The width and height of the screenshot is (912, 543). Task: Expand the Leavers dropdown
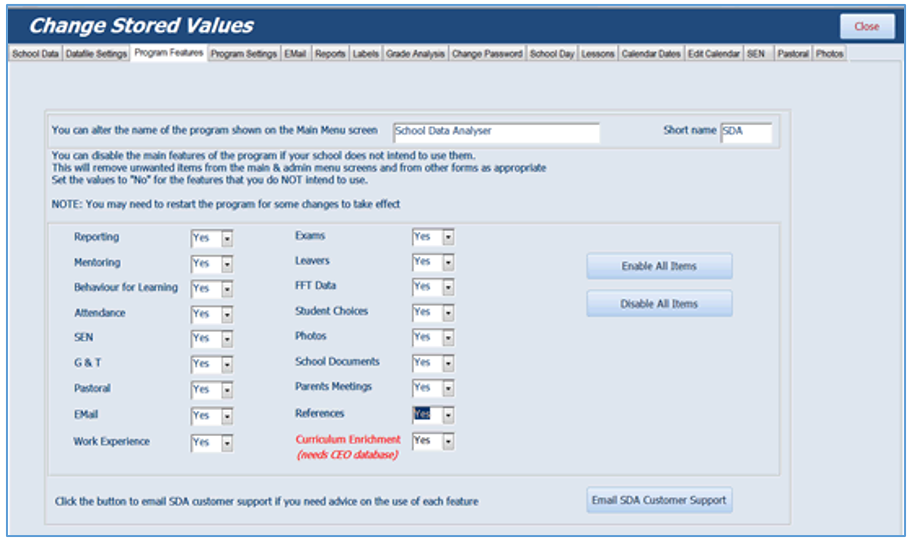coord(448,263)
